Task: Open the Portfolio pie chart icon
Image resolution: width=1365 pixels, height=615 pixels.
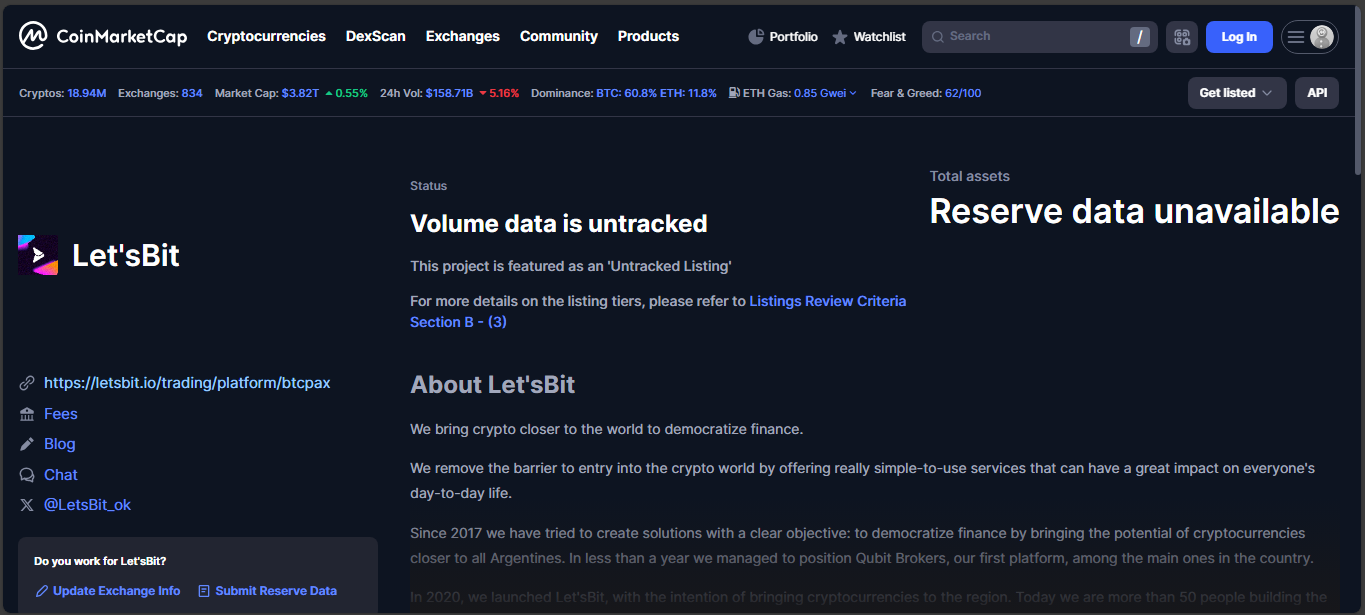Action: coord(756,37)
